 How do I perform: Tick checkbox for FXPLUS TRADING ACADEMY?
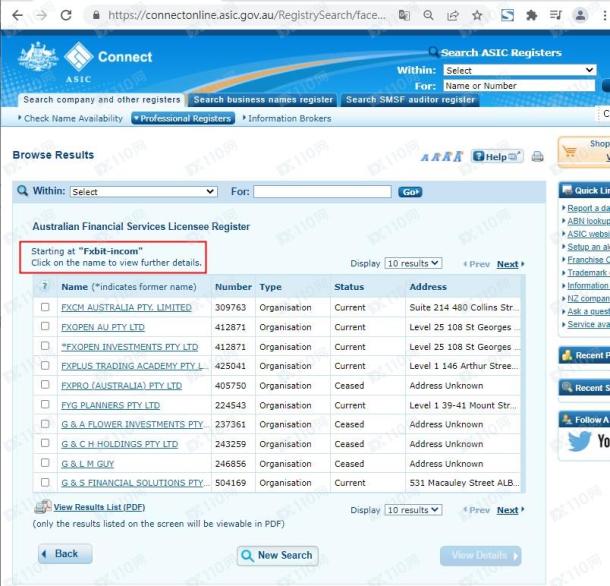pyautogui.click(x=45, y=365)
